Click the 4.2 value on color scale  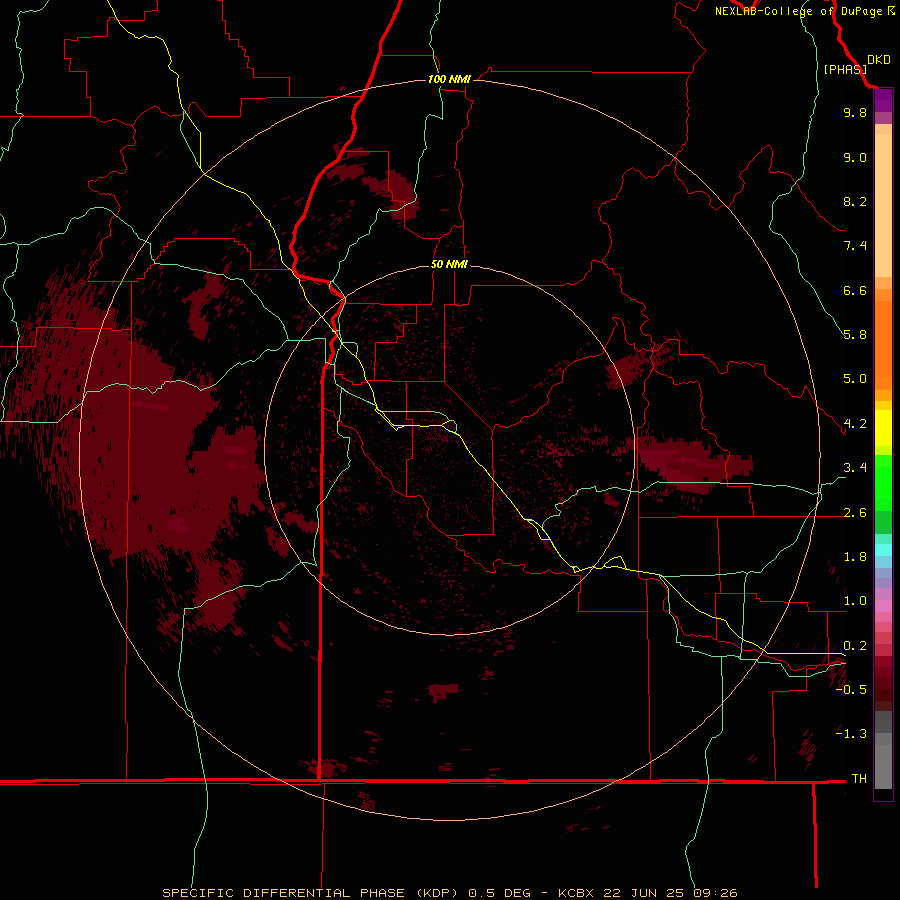click(855, 424)
